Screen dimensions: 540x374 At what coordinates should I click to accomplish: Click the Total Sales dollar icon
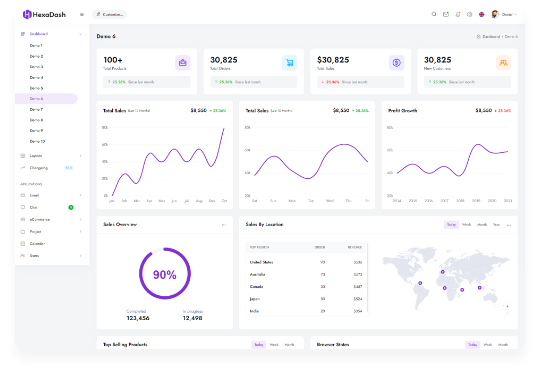click(396, 63)
